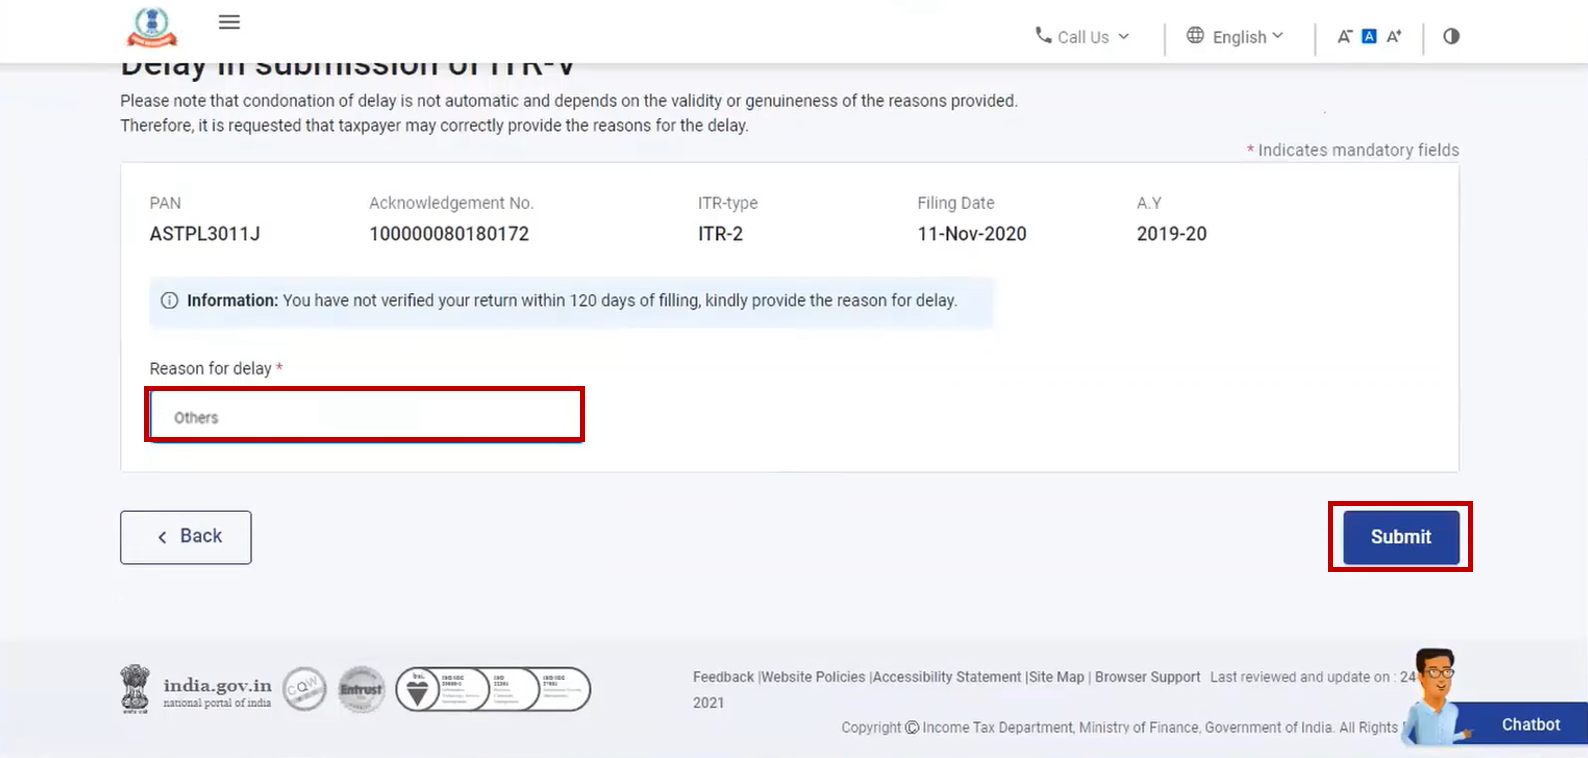This screenshot has height=758, width=1588.
Task: Open the English language dropdown
Action: pos(1234,36)
